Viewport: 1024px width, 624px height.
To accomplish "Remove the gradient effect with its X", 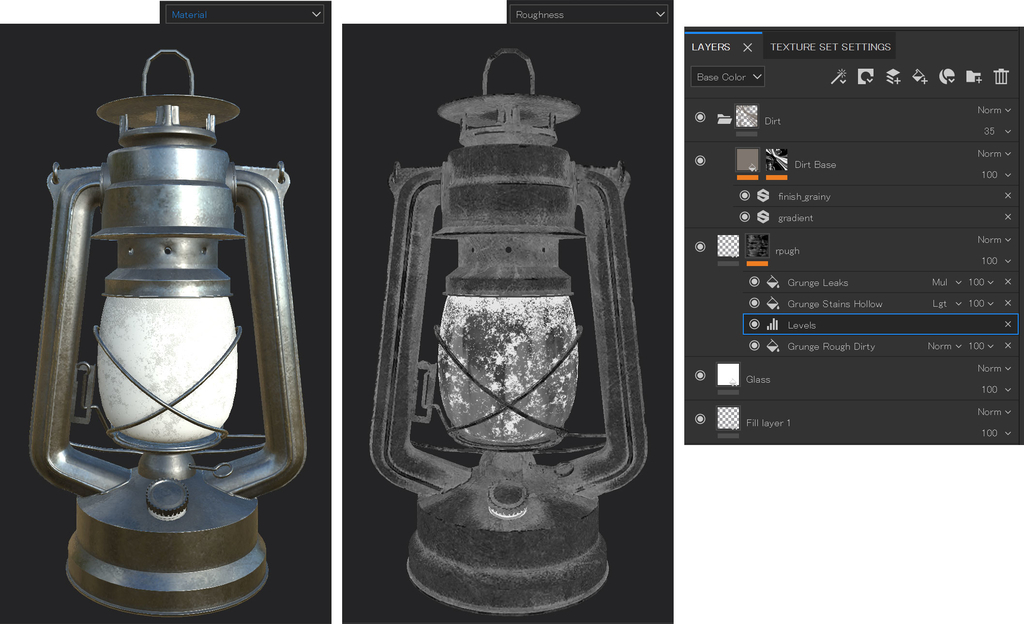I will coord(1008,217).
